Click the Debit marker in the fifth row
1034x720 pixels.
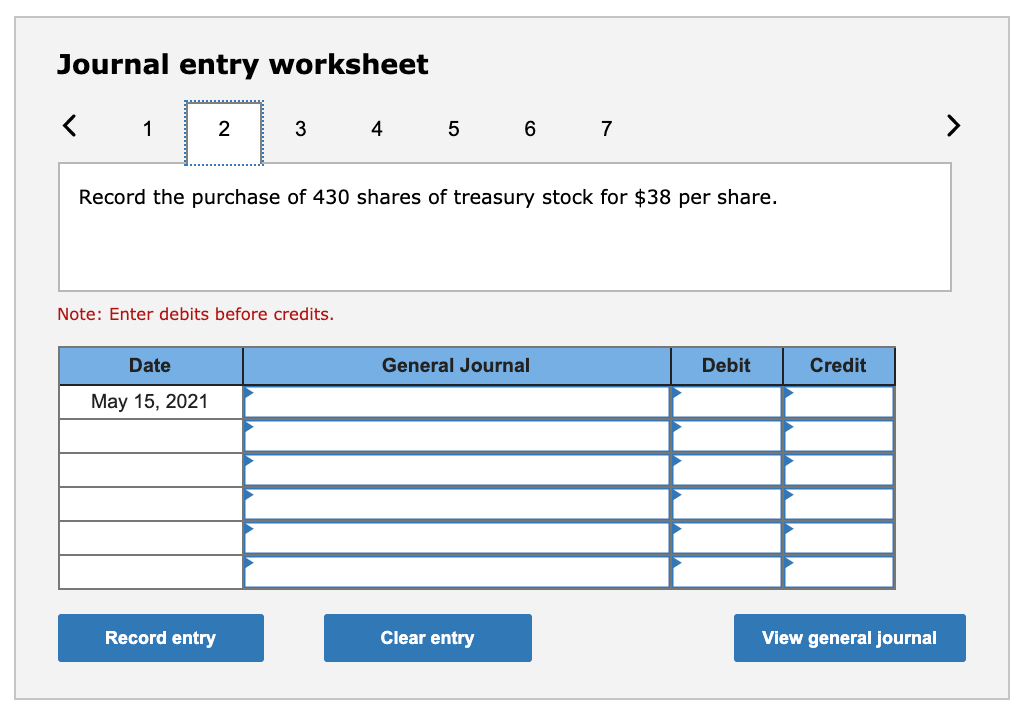678,530
